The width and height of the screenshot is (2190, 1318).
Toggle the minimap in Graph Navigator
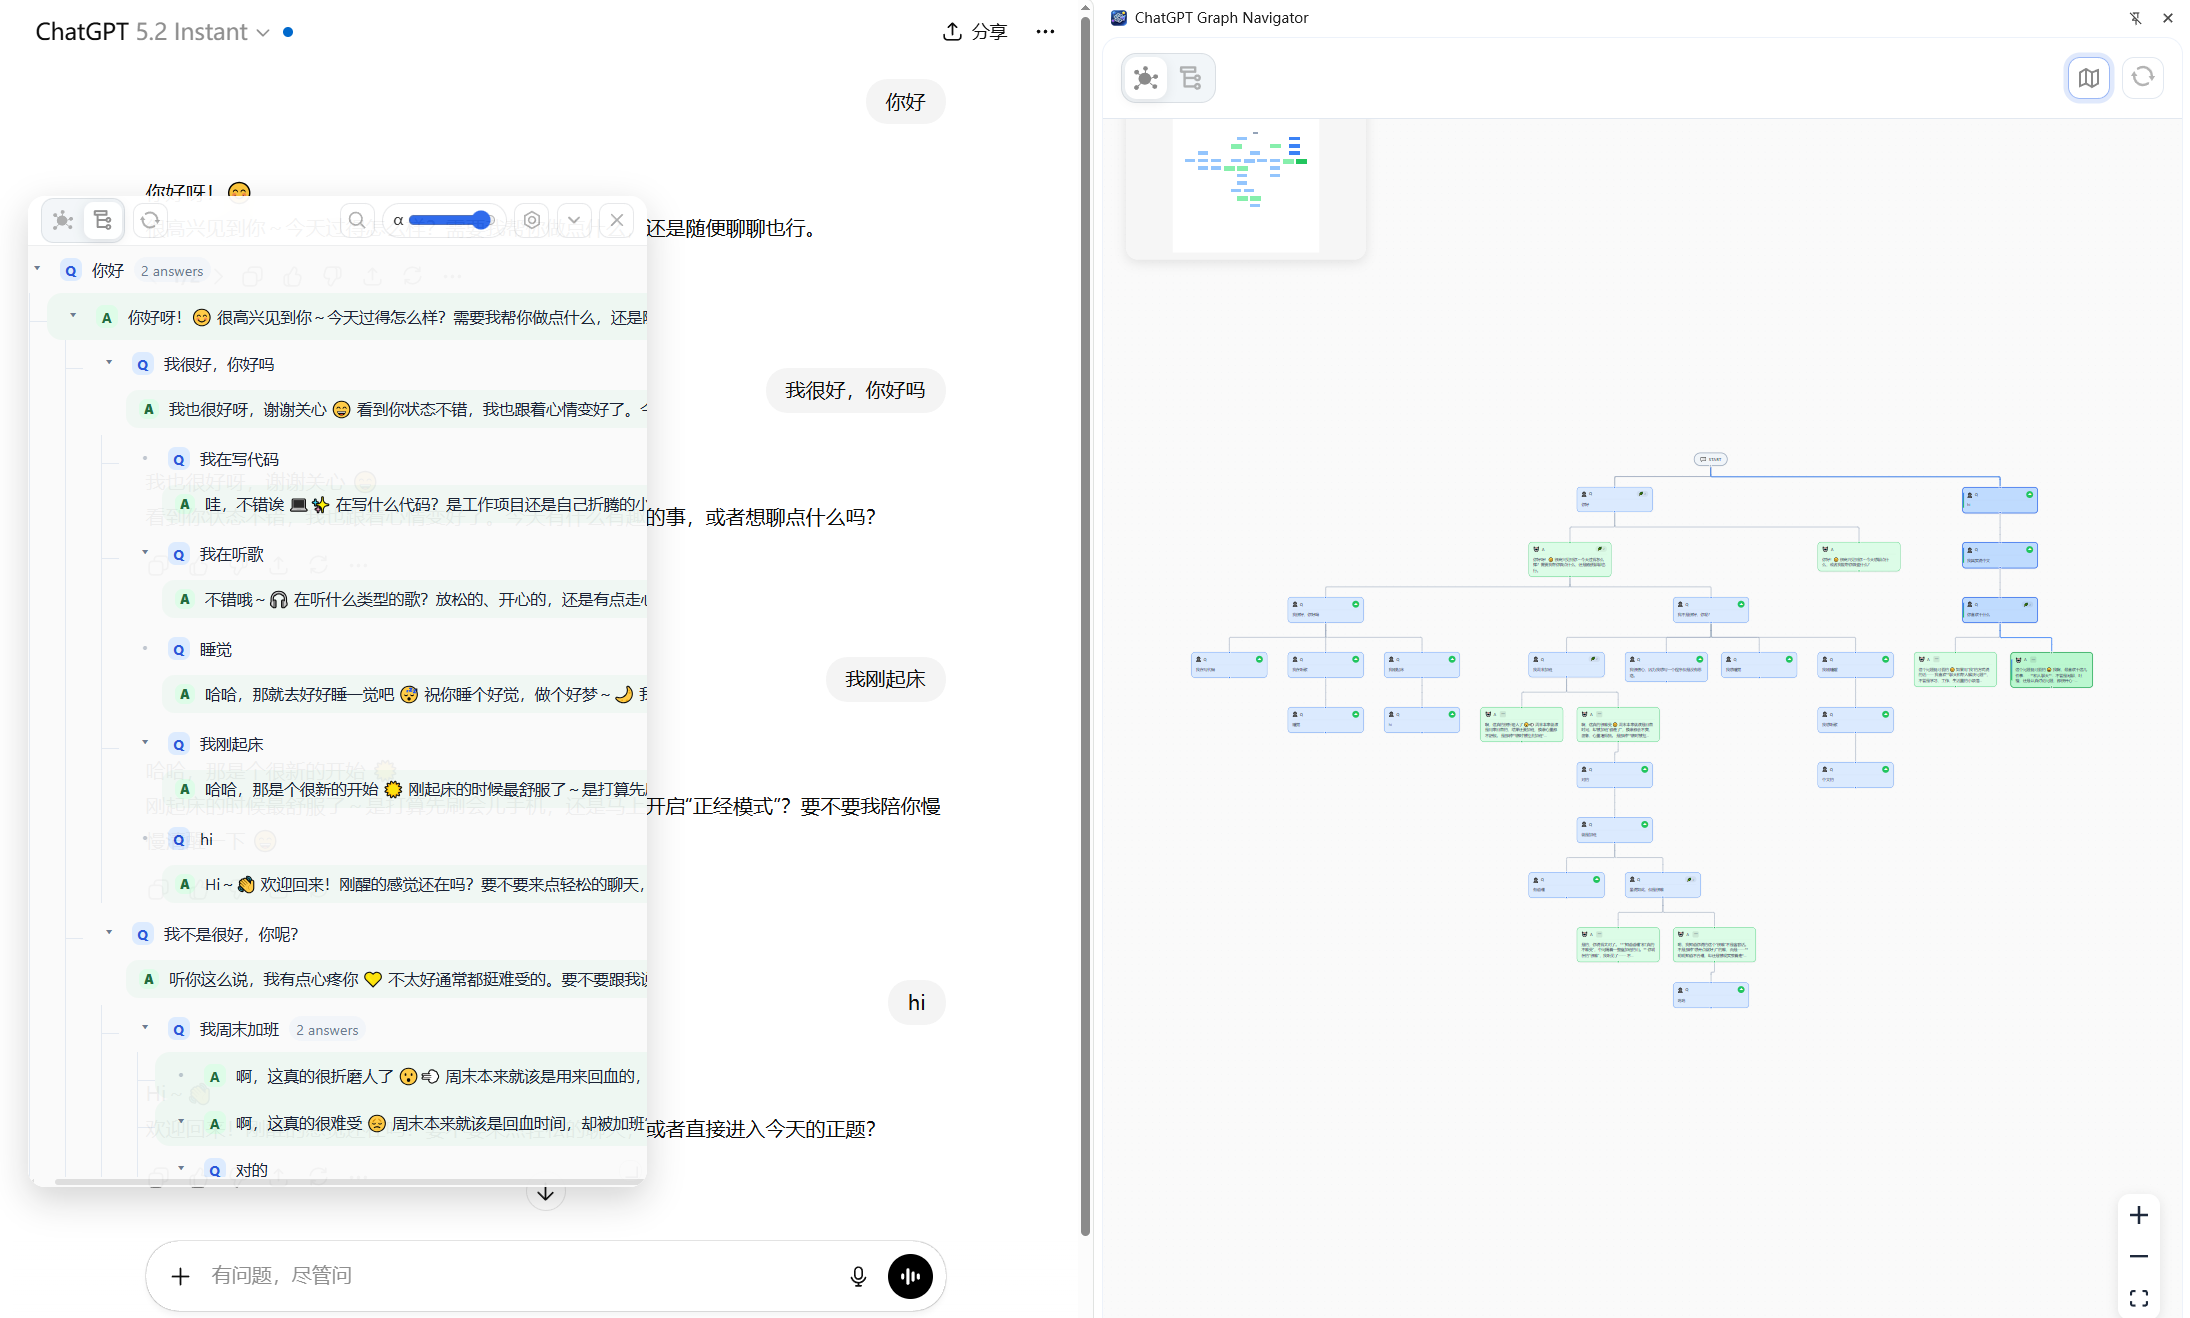(x=2089, y=78)
